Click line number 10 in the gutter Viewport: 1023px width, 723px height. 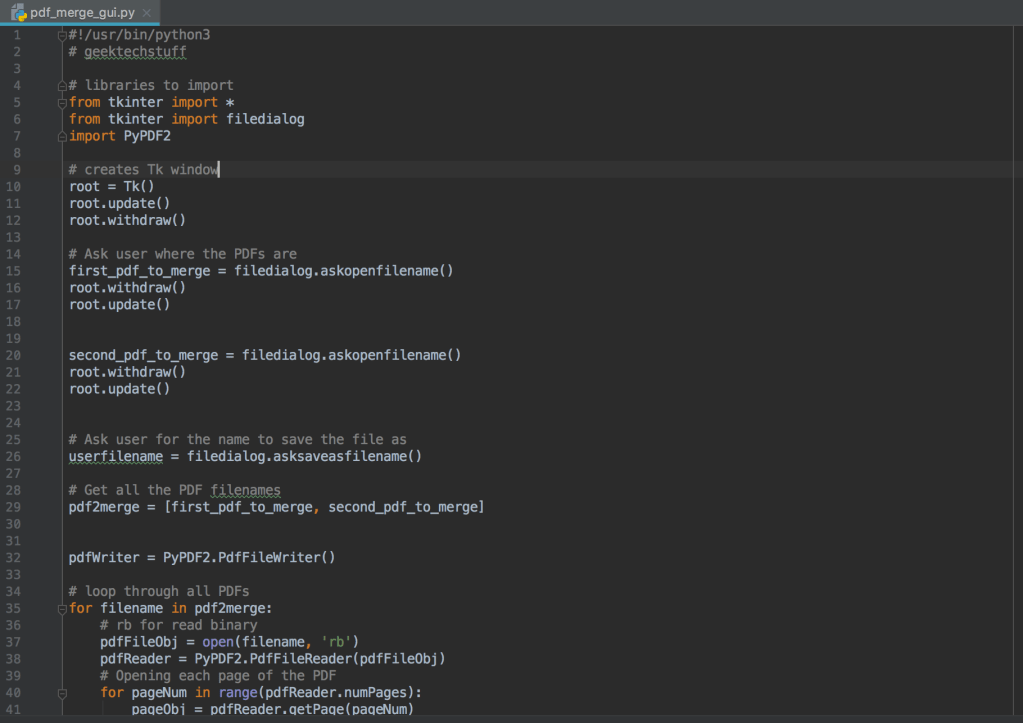click(13, 186)
